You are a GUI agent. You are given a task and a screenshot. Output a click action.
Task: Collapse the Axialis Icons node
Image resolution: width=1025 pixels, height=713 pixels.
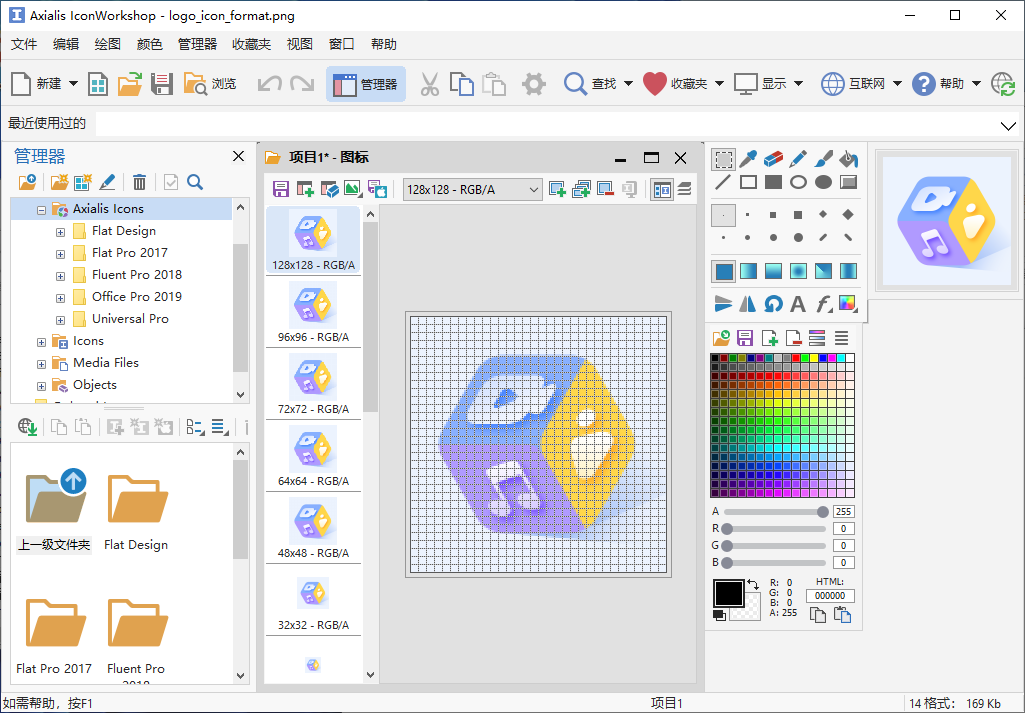(x=41, y=210)
